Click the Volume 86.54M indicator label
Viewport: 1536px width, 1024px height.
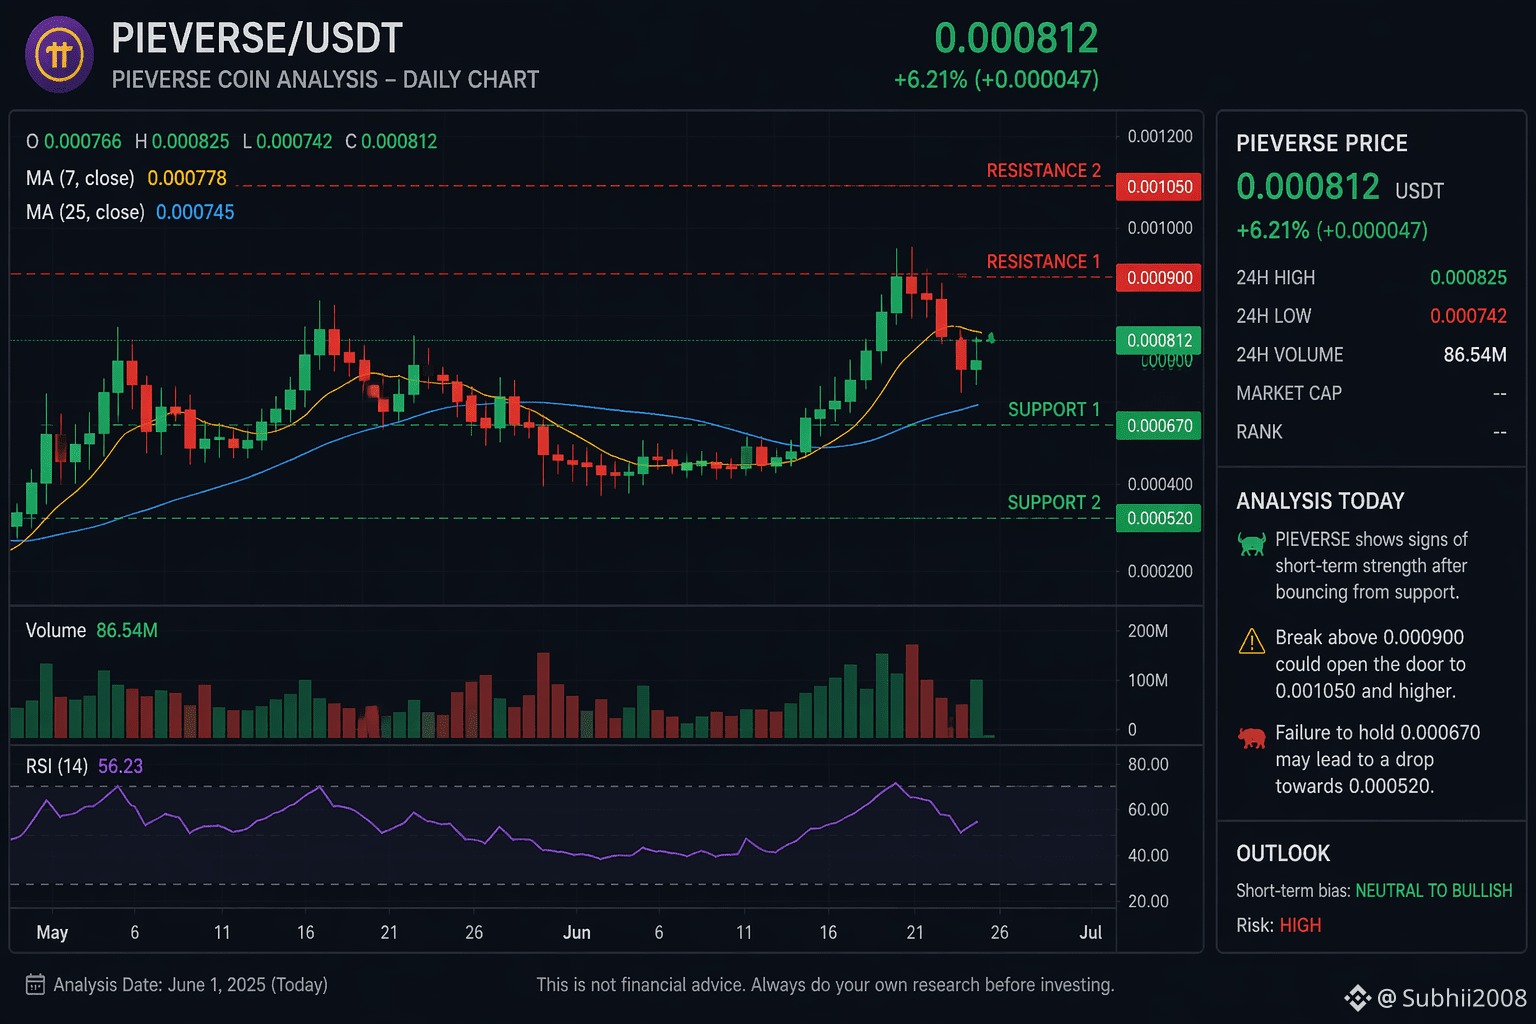(92, 631)
